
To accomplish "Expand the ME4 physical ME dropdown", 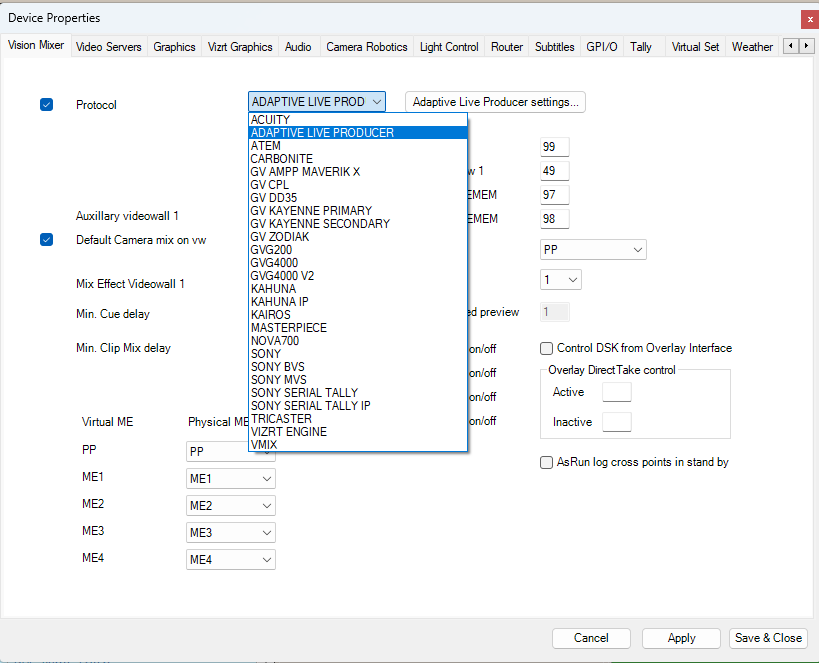I will pyautogui.click(x=230, y=560).
